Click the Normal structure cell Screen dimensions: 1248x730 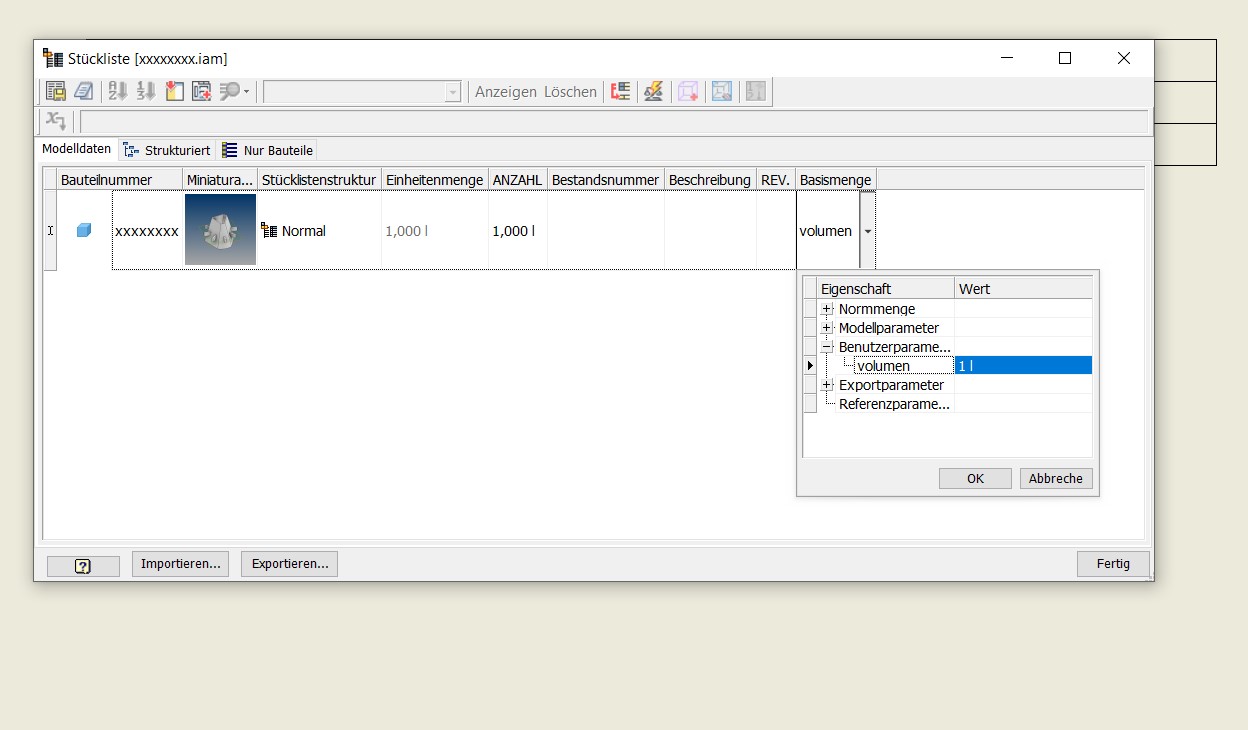pos(319,231)
